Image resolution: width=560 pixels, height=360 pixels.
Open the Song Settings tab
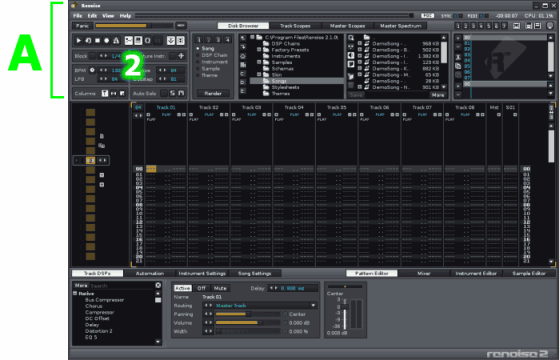(255, 273)
